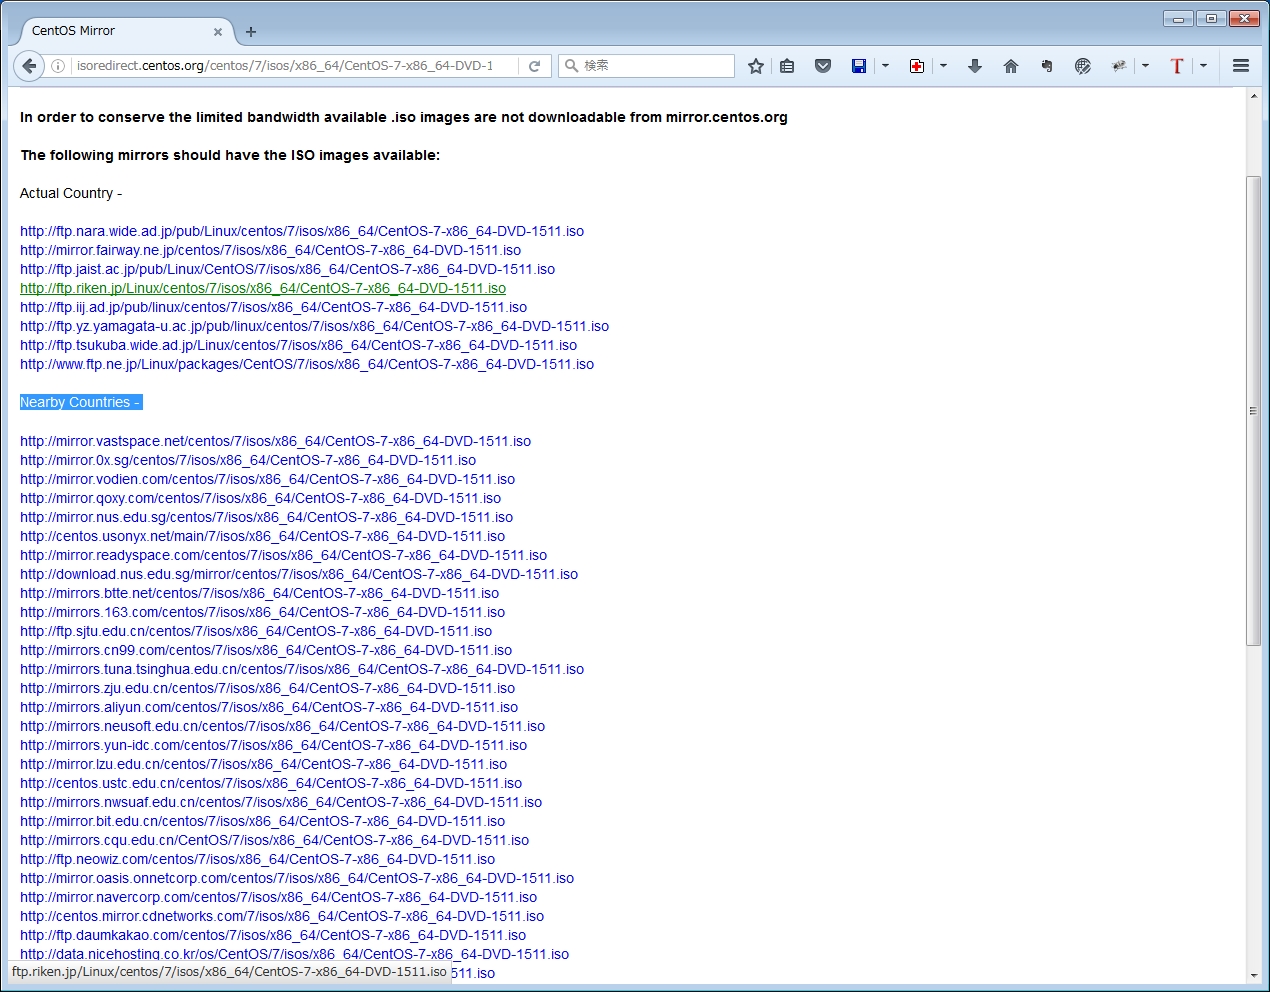
Task: Go to the home page icon
Action: point(1011,66)
